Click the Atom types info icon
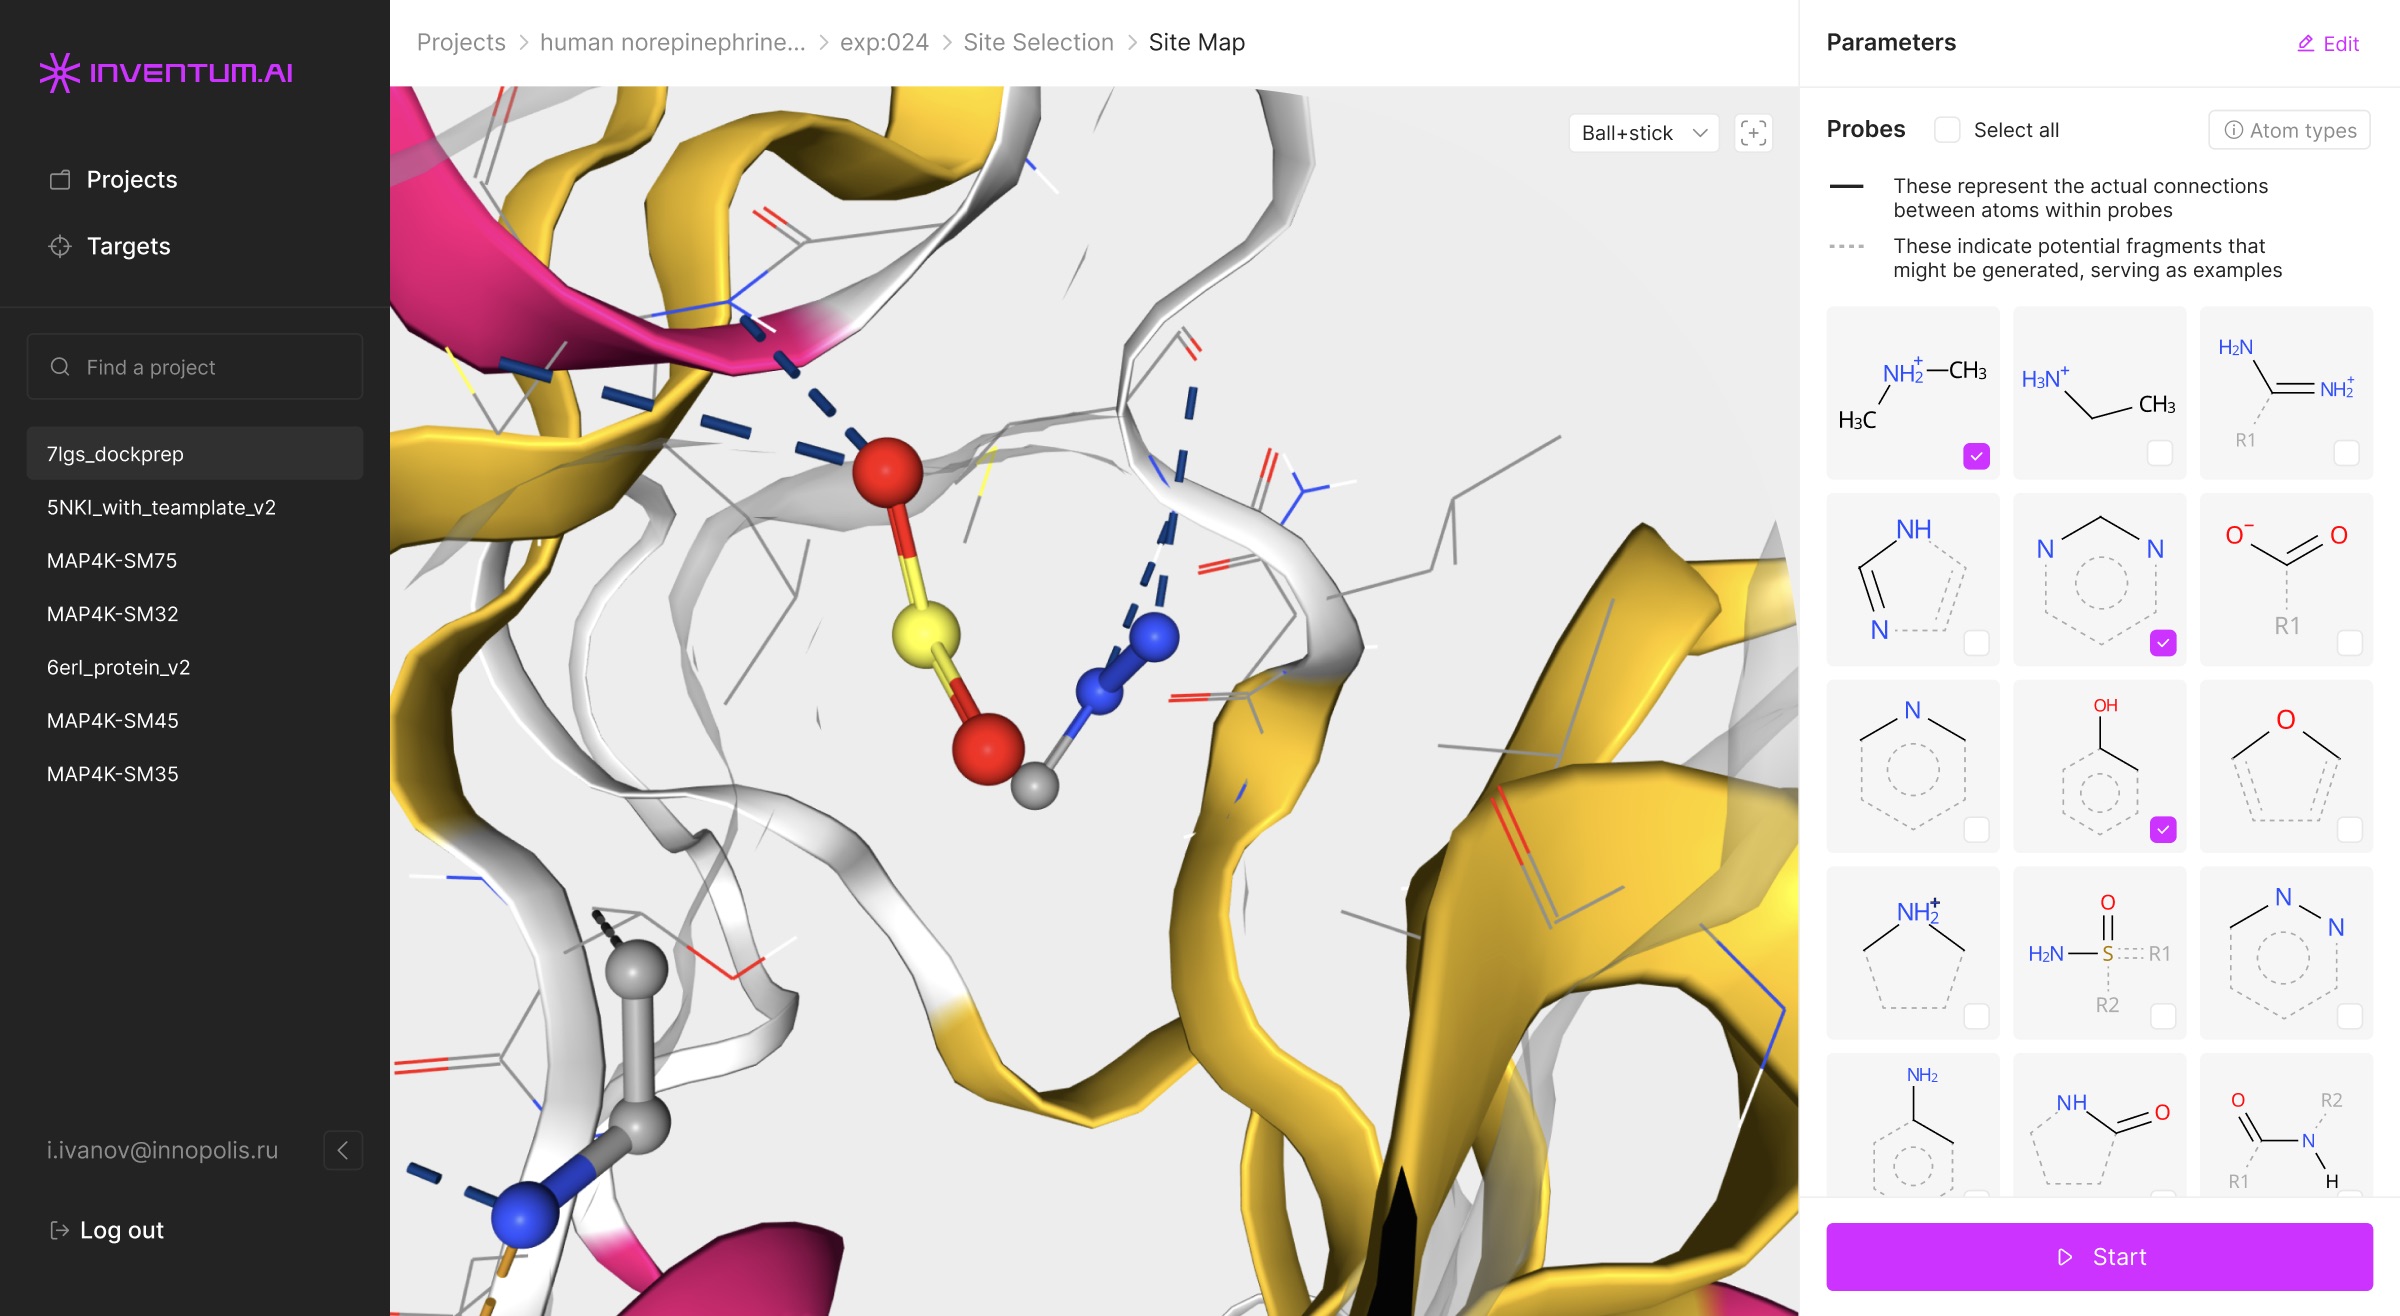This screenshot has width=2400, height=1316. click(x=2233, y=130)
